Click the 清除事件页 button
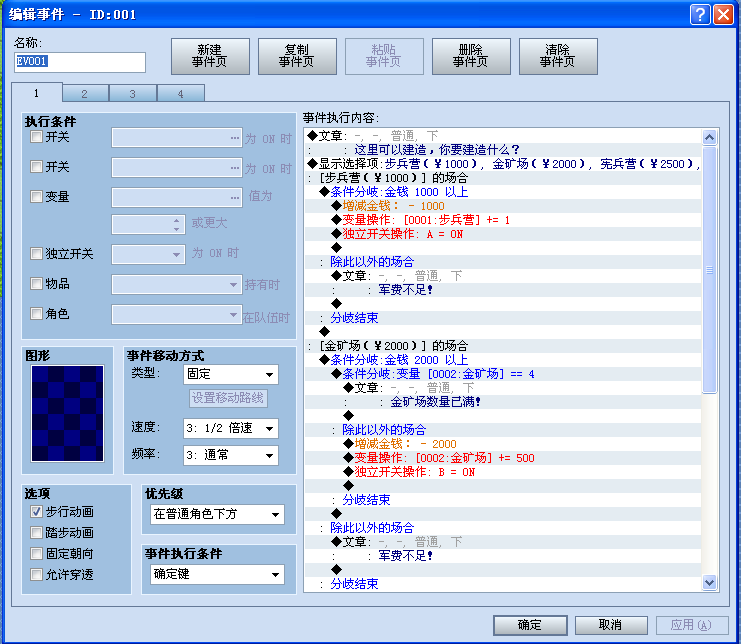The height and width of the screenshot is (644, 741). tap(558, 56)
